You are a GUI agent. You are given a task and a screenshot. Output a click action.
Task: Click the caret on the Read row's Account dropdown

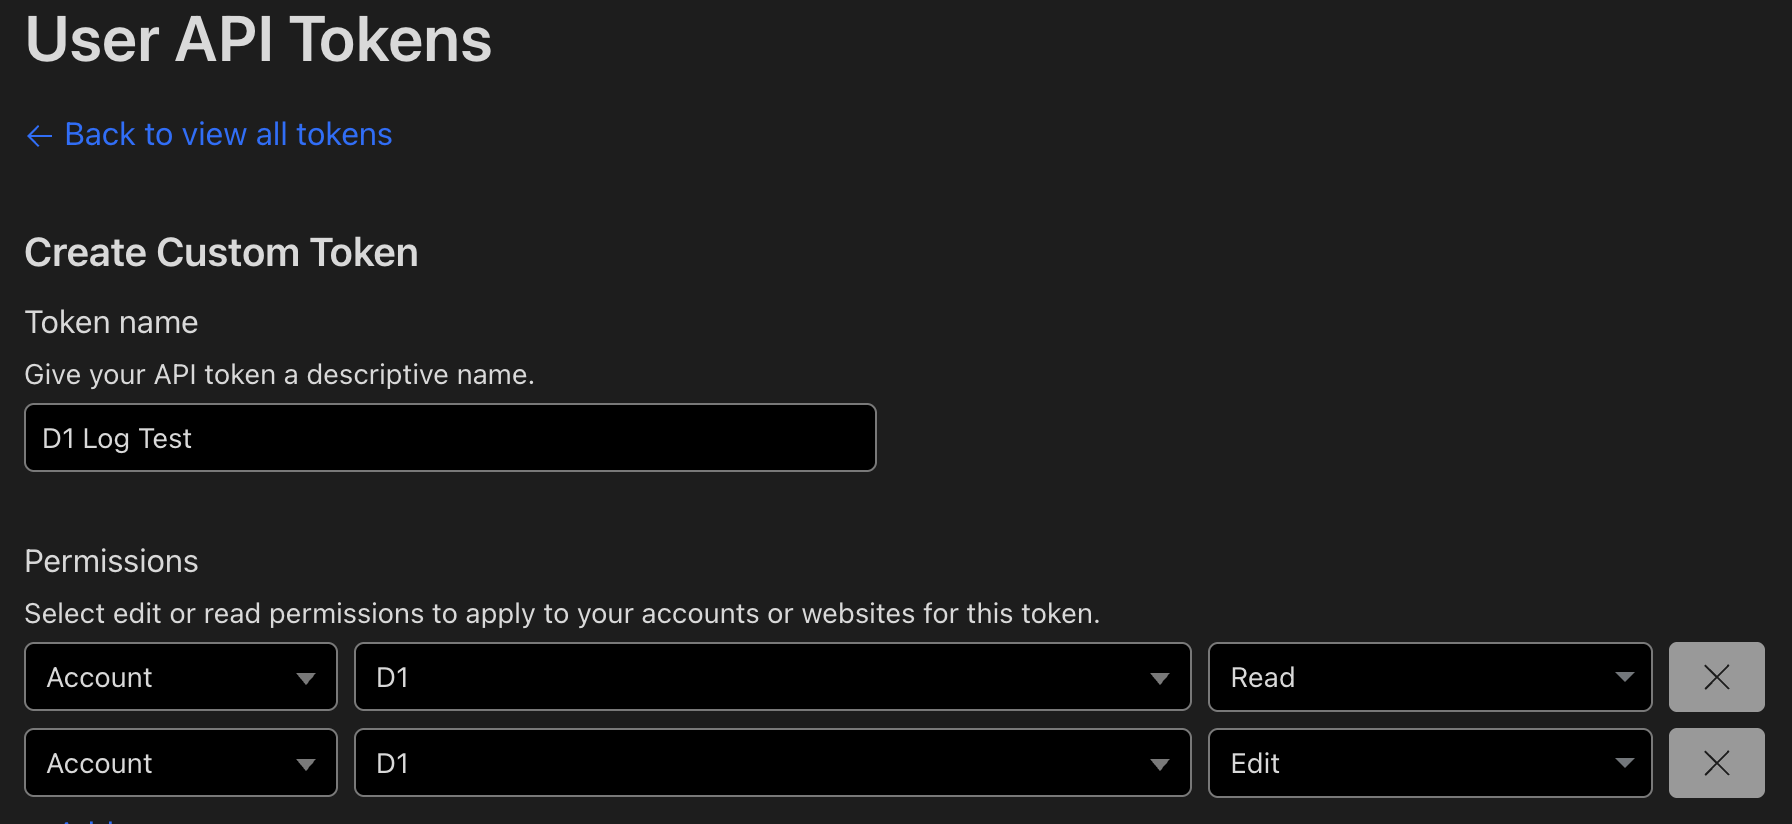pos(306,678)
